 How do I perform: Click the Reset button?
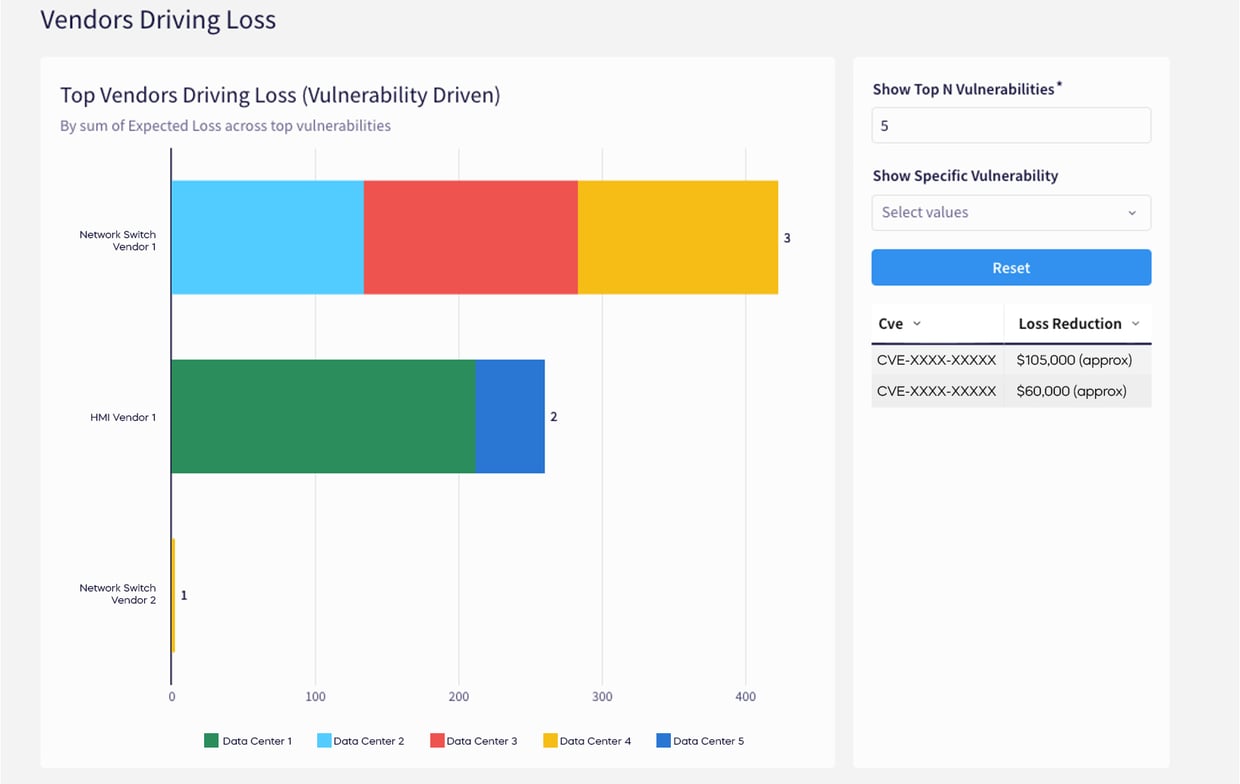(1011, 268)
